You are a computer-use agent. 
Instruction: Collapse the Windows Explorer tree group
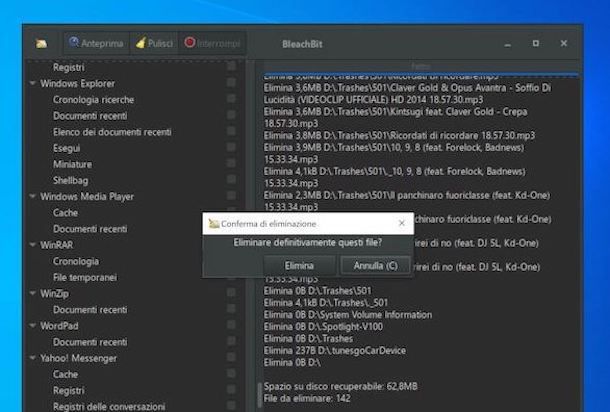click(x=33, y=83)
